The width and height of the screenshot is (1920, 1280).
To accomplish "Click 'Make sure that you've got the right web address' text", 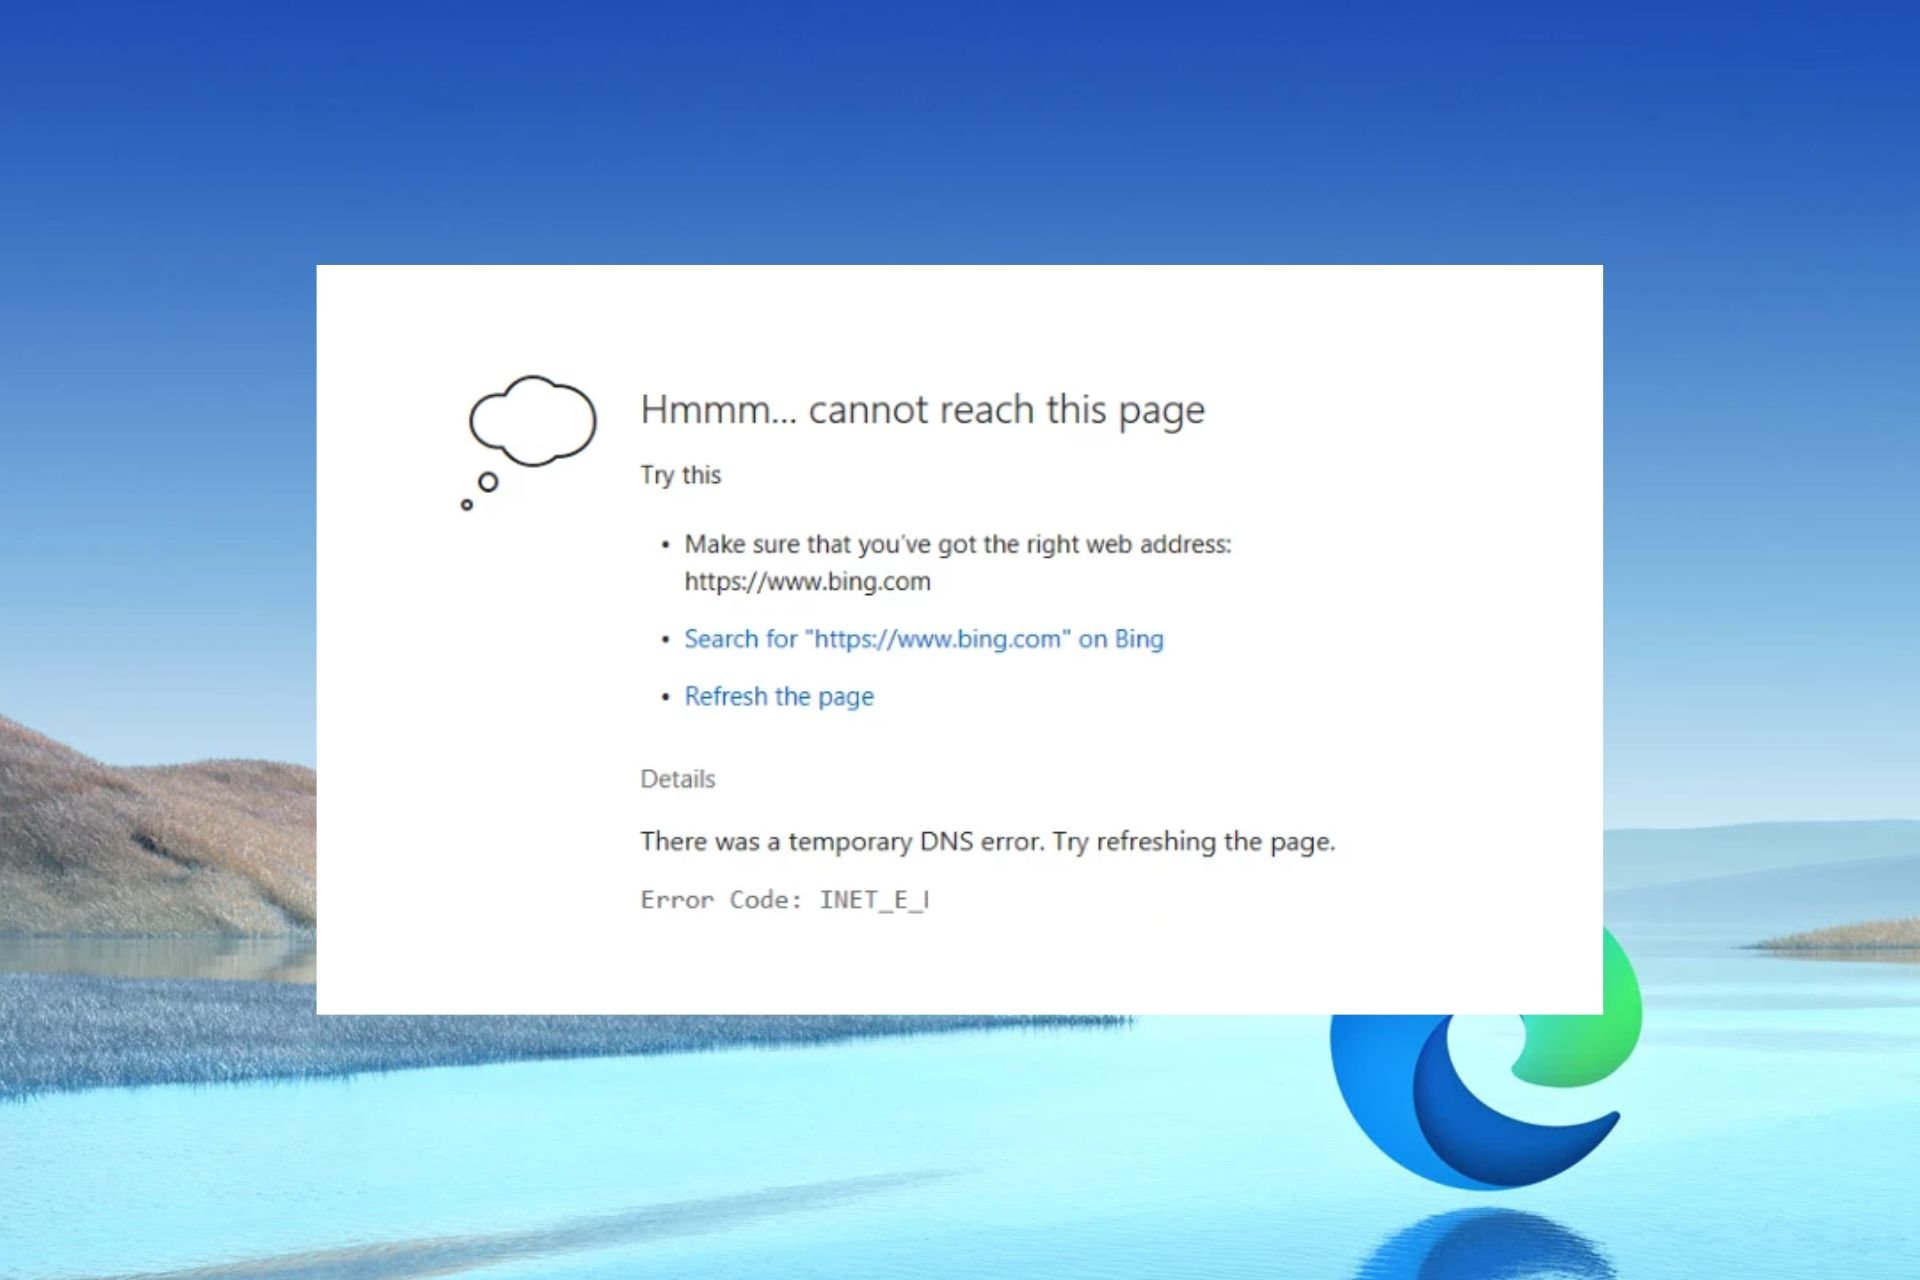I will (x=958, y=544).
